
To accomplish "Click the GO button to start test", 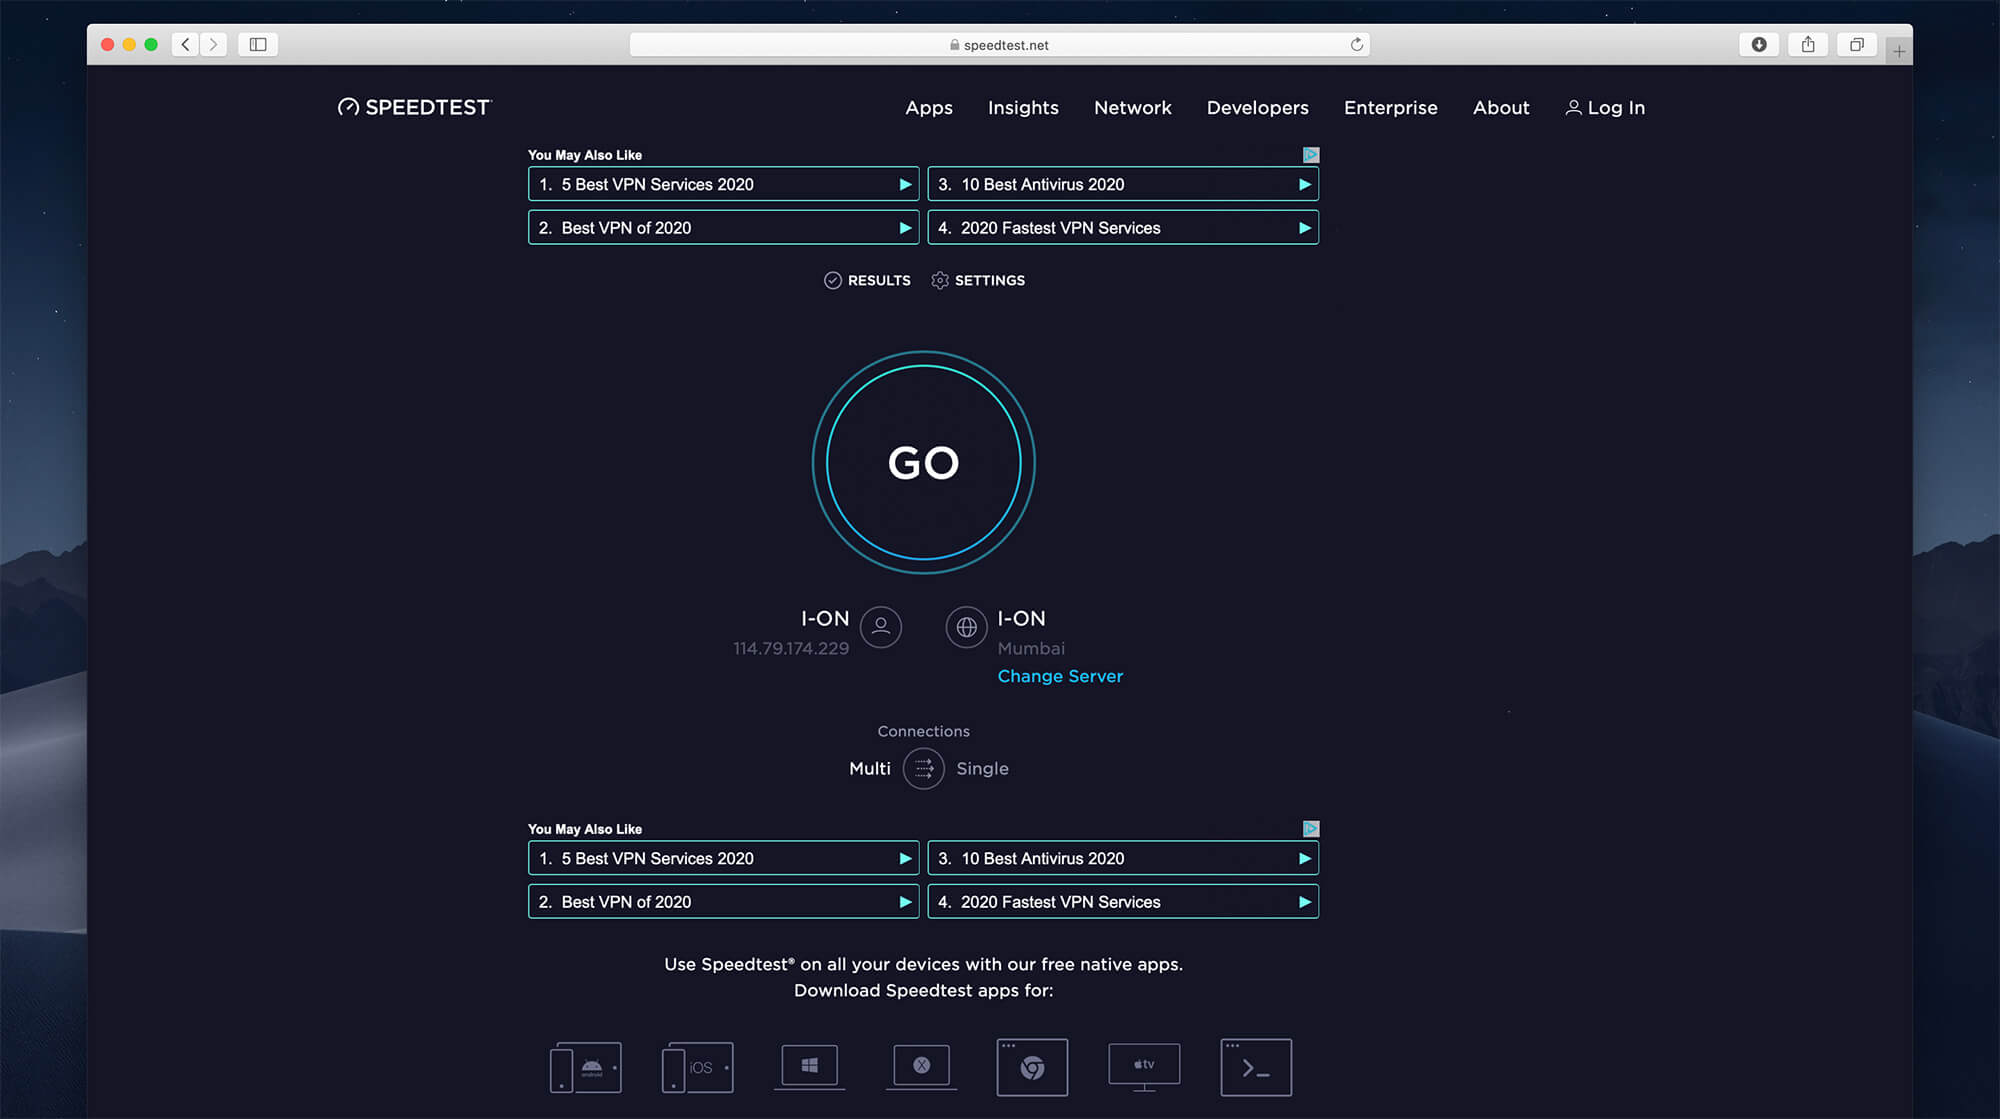I will tap(923, 461).
